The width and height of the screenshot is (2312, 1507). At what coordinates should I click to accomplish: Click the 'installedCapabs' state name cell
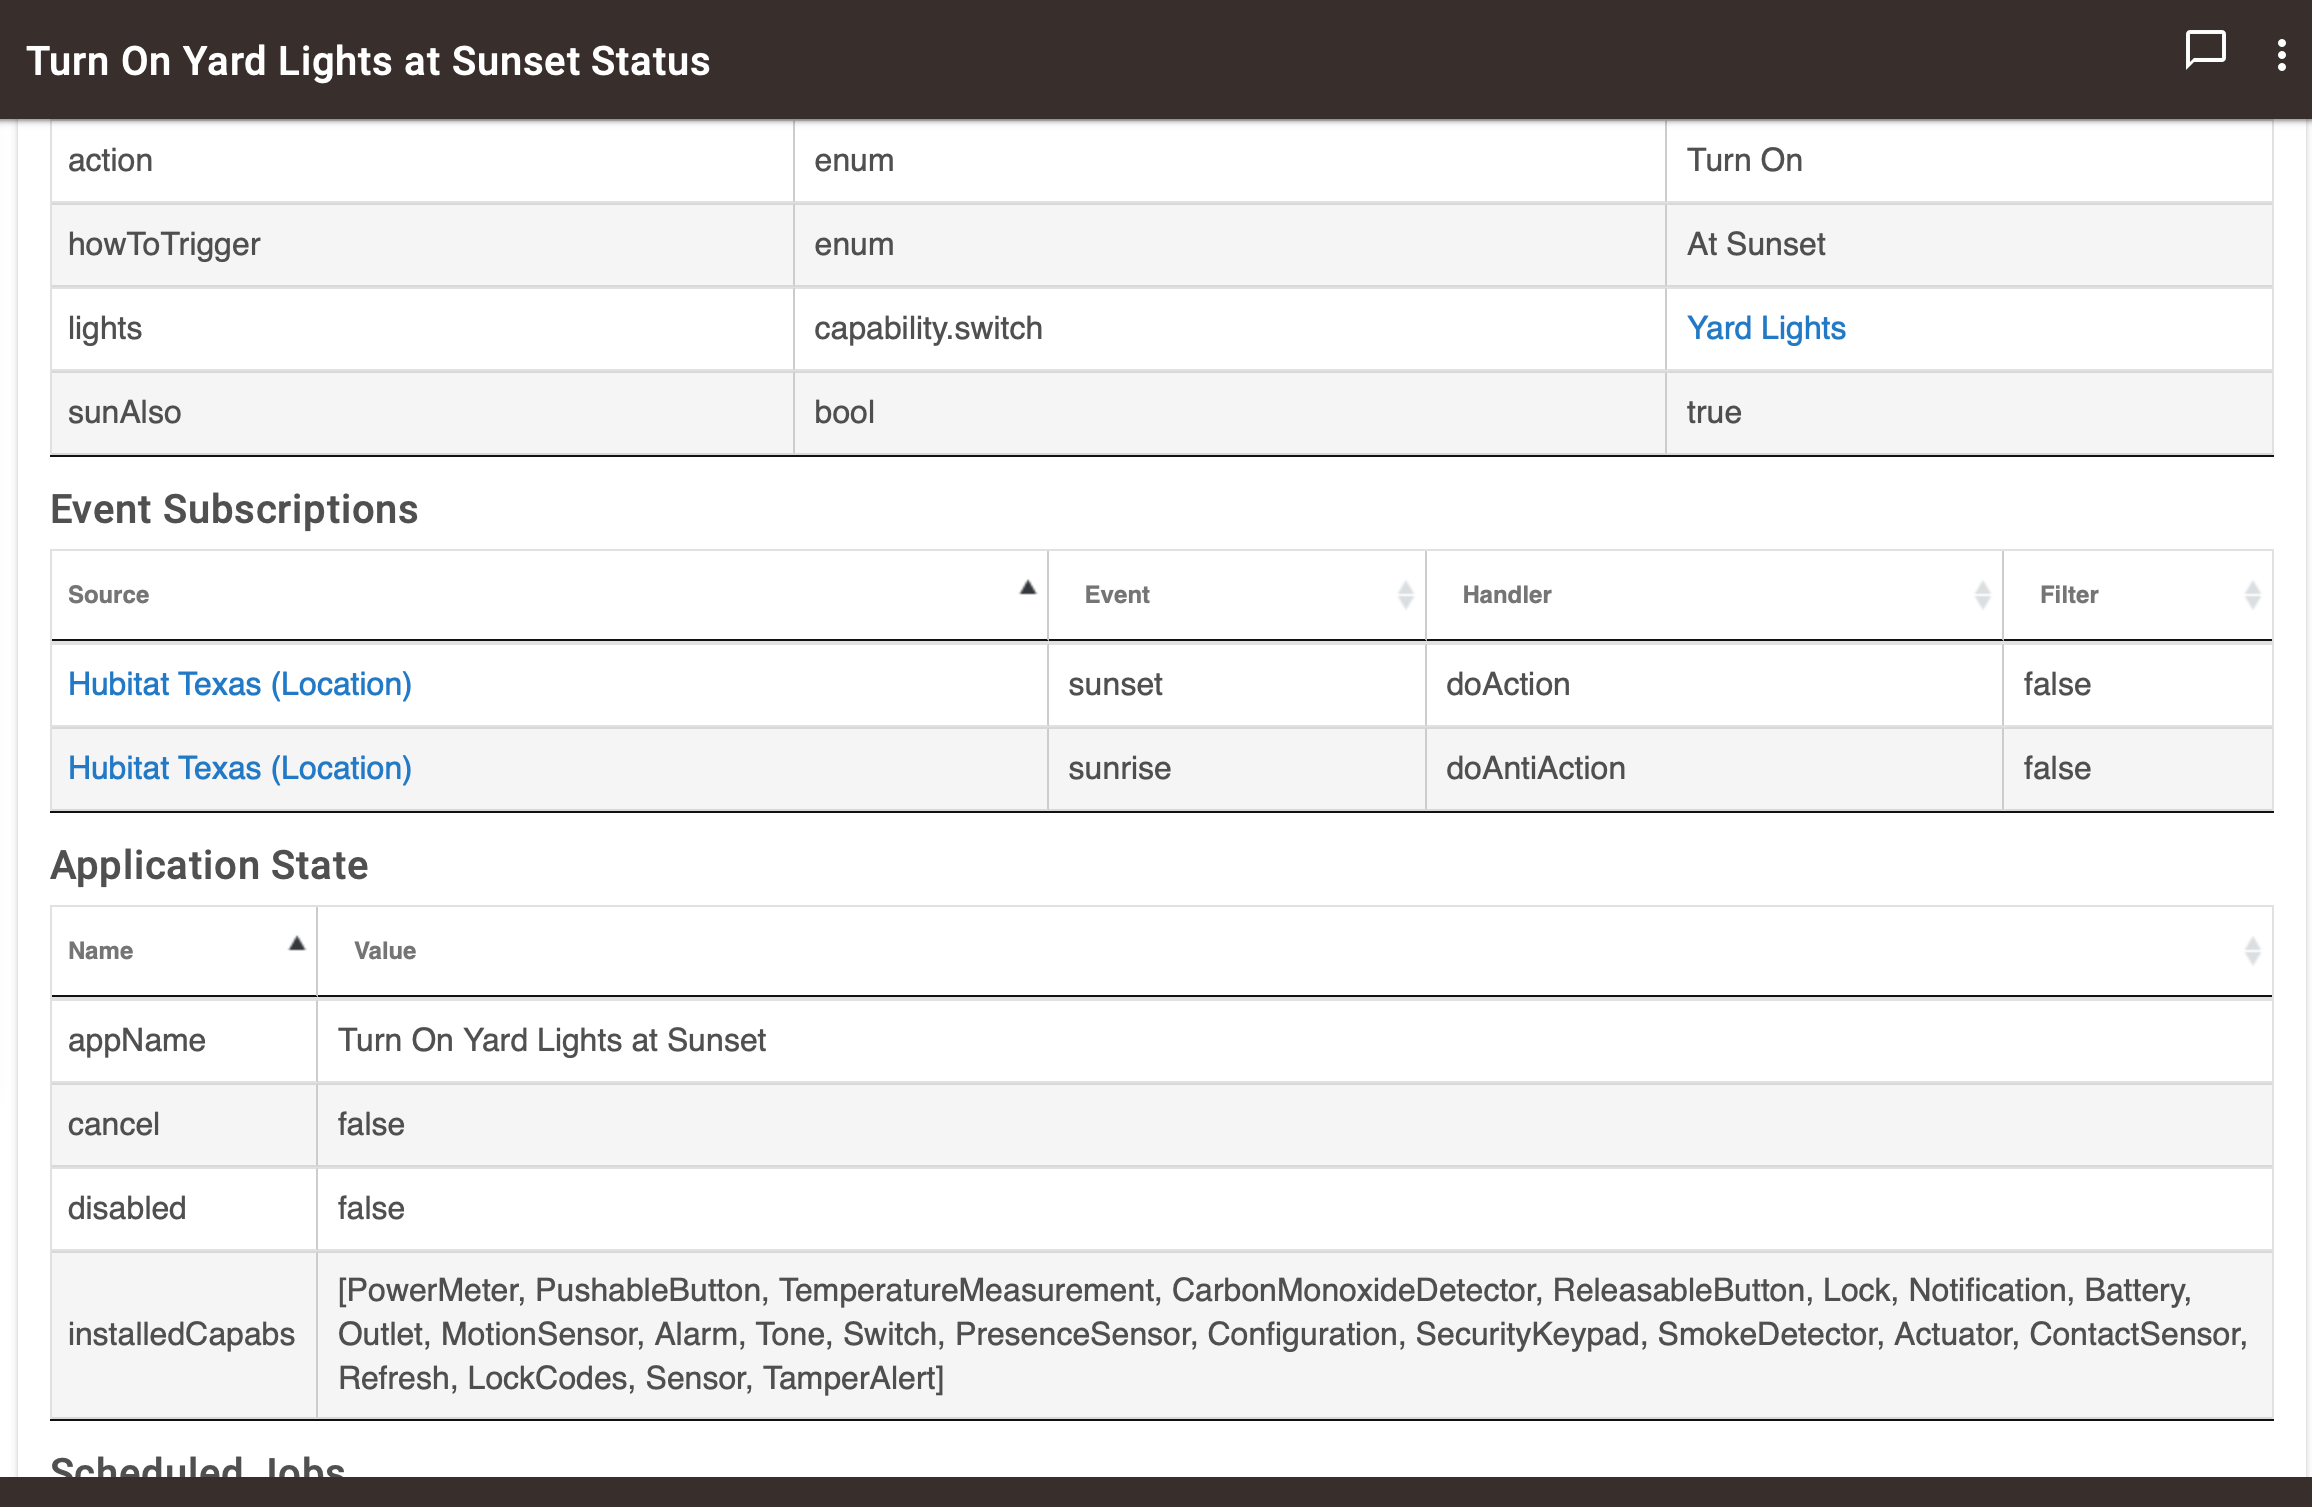pyautogui.click(x=184, y=1334)
